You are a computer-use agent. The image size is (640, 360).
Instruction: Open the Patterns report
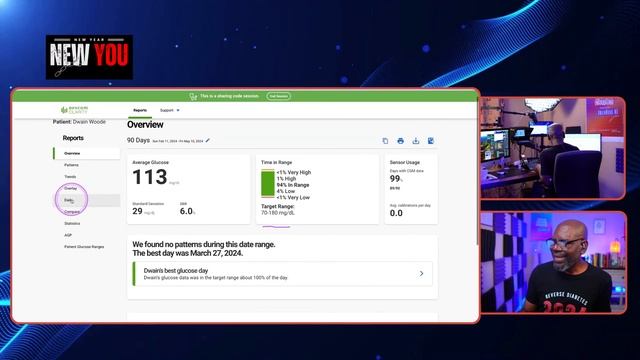pos(71,165)
